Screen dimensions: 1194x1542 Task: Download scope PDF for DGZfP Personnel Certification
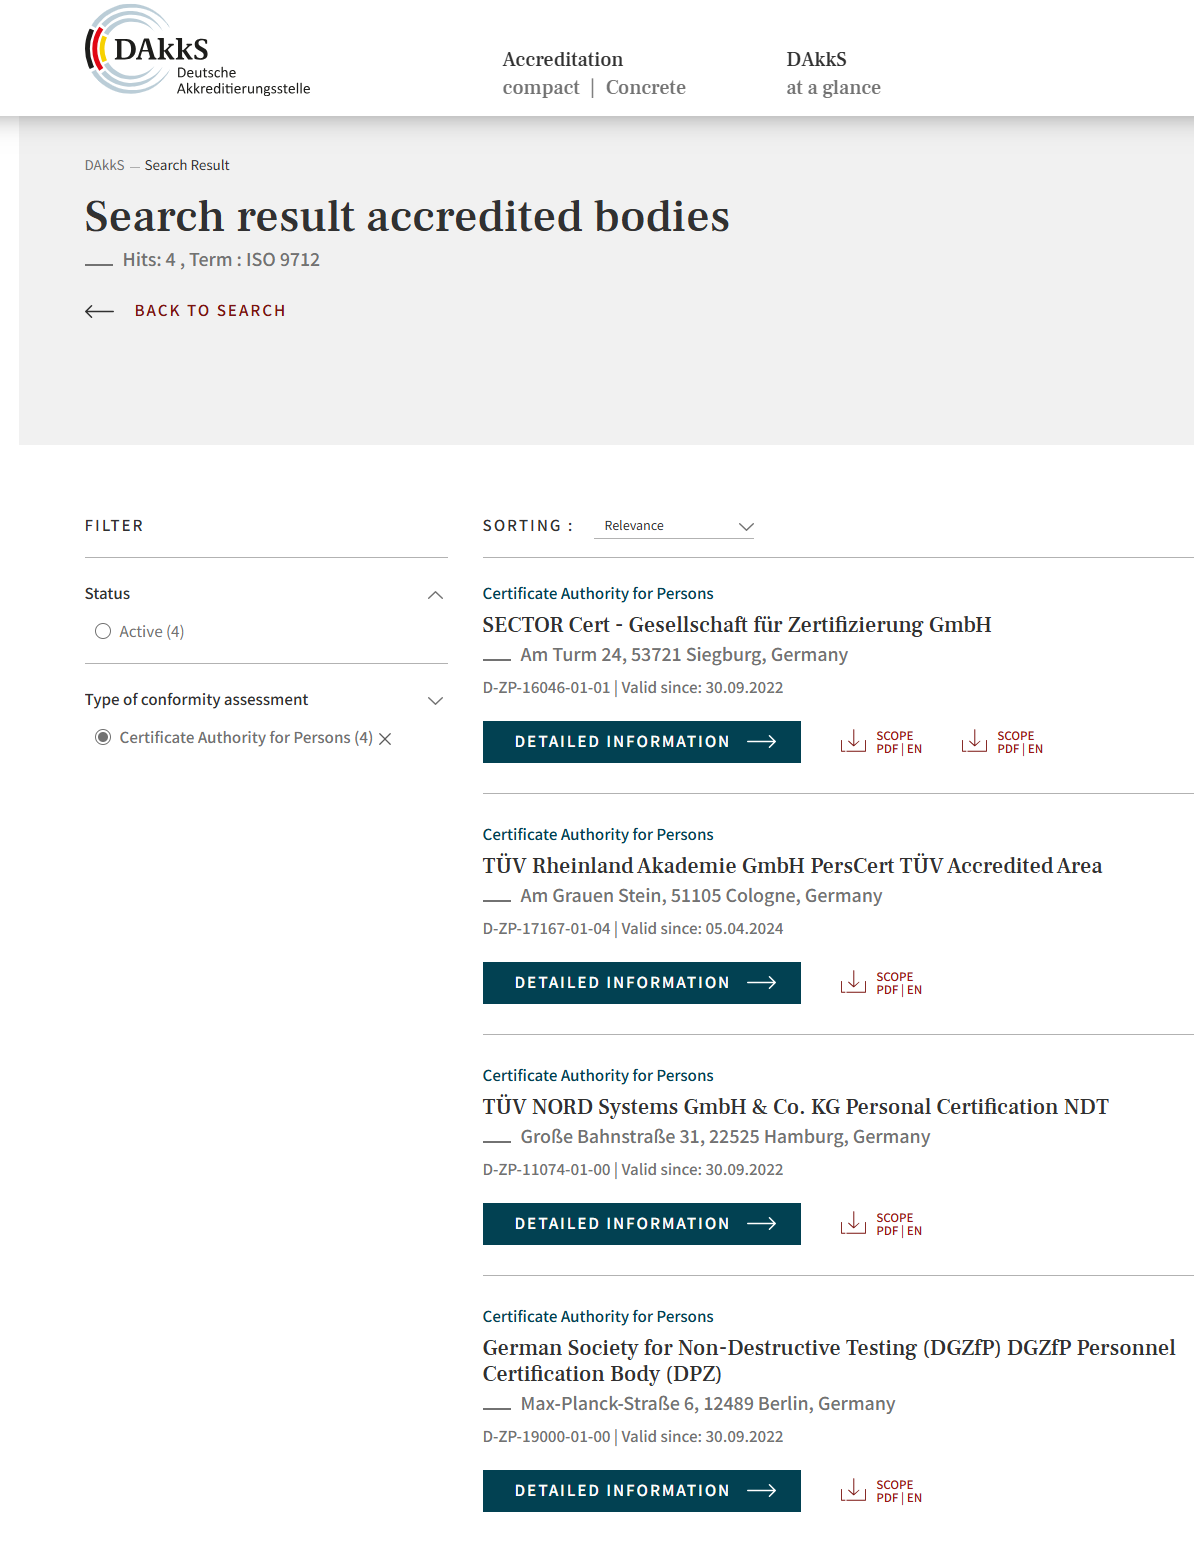pyautogui.click(x=881, y=1491)
